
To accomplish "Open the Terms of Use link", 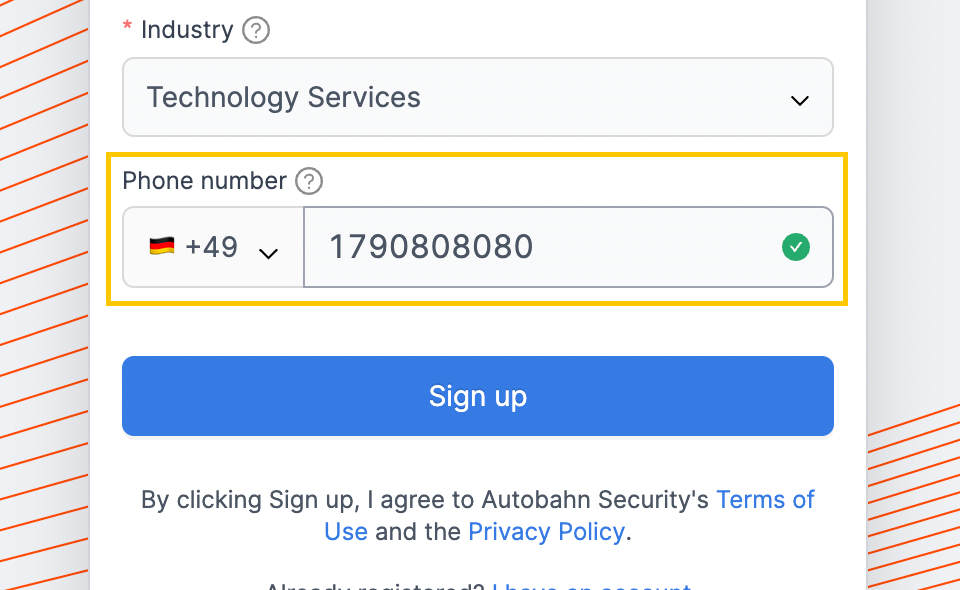I will tap(765, 500).
